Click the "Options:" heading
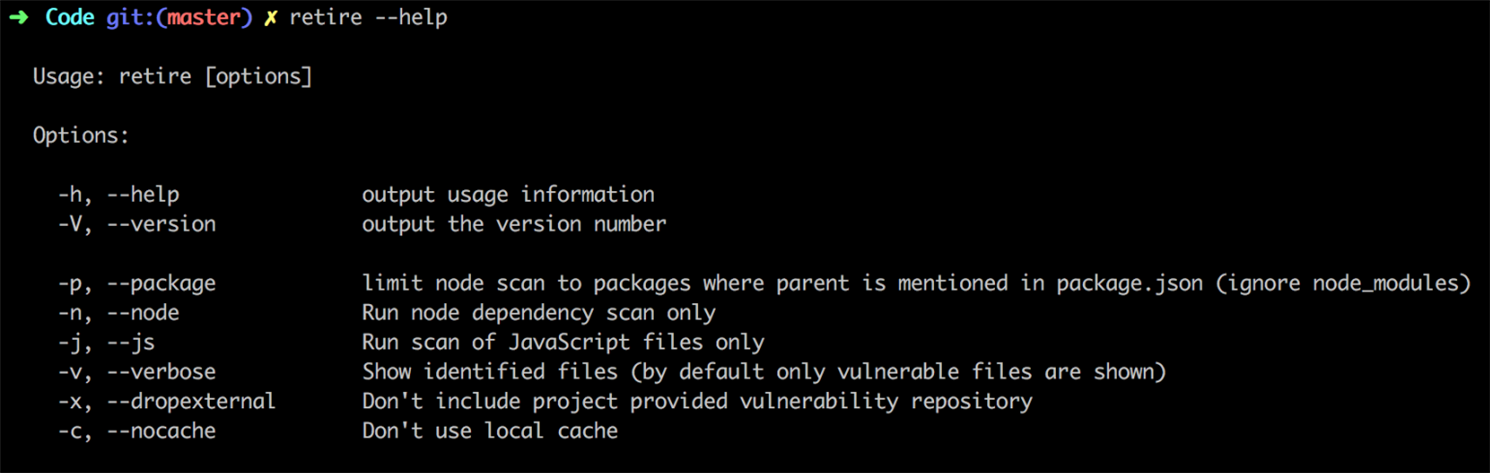The image size is (1490, 473). pyautogui.click(x=81, y=136)
